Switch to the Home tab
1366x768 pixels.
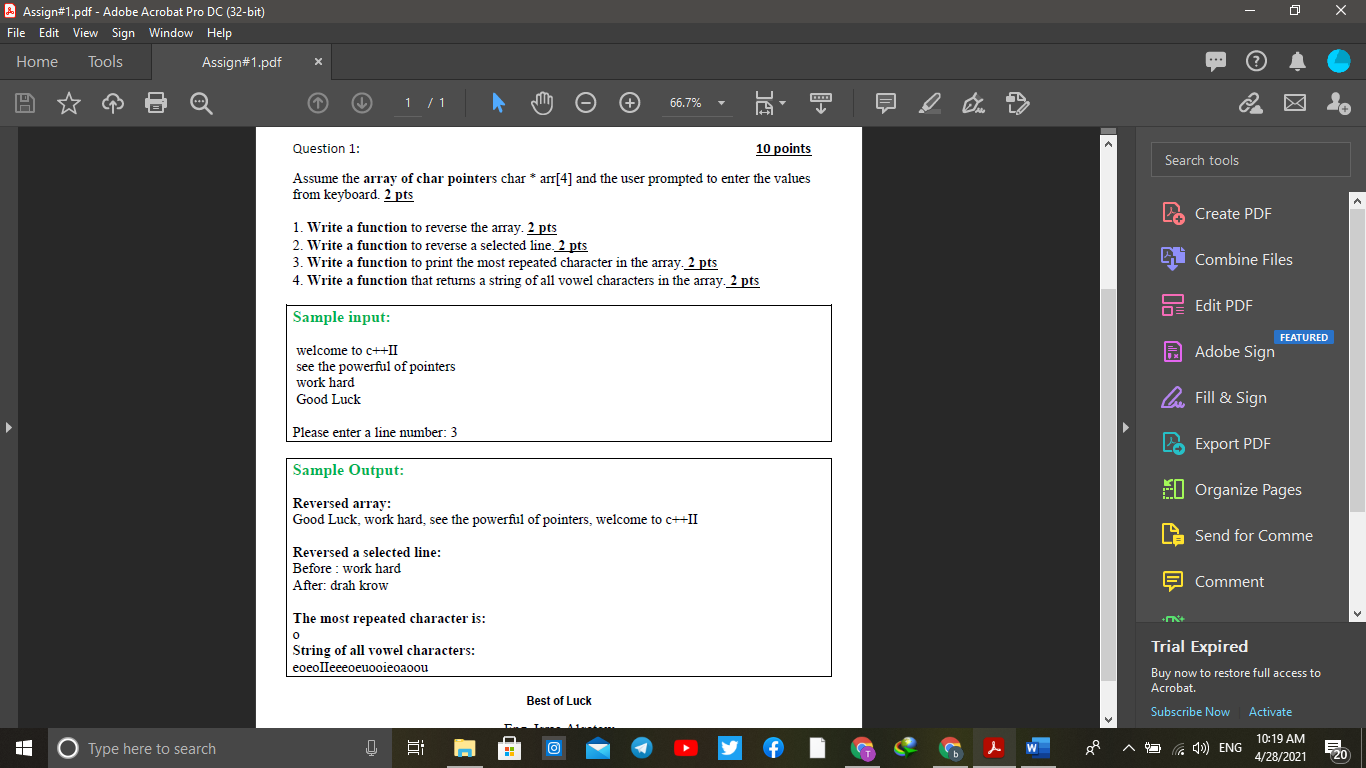point(37,62)
